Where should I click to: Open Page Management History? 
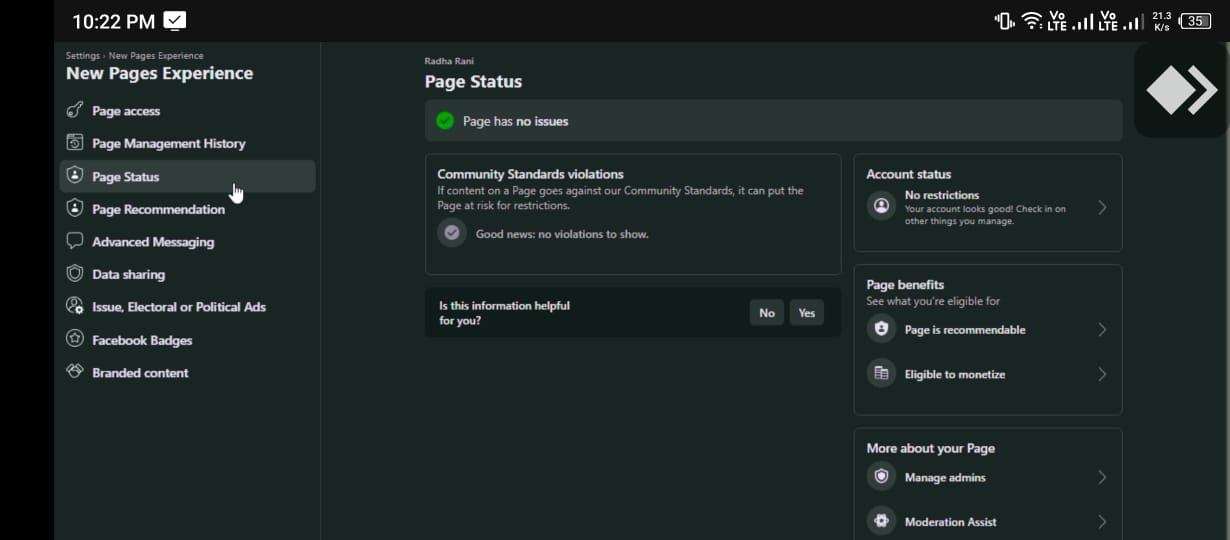pos(188,144)
